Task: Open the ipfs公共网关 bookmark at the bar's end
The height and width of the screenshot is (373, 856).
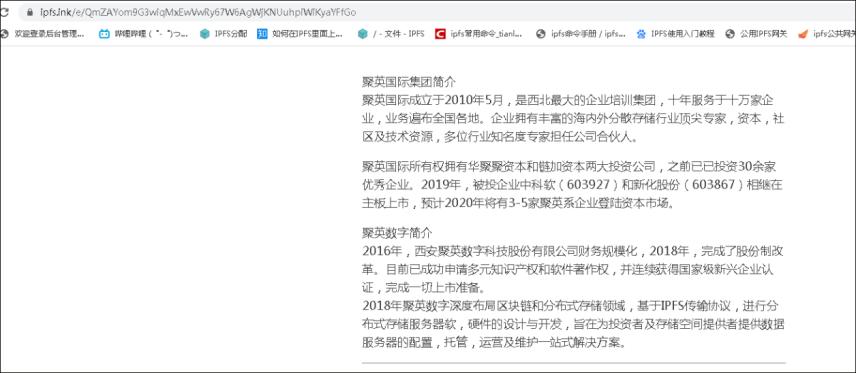Action: click(x=827, y=34)
